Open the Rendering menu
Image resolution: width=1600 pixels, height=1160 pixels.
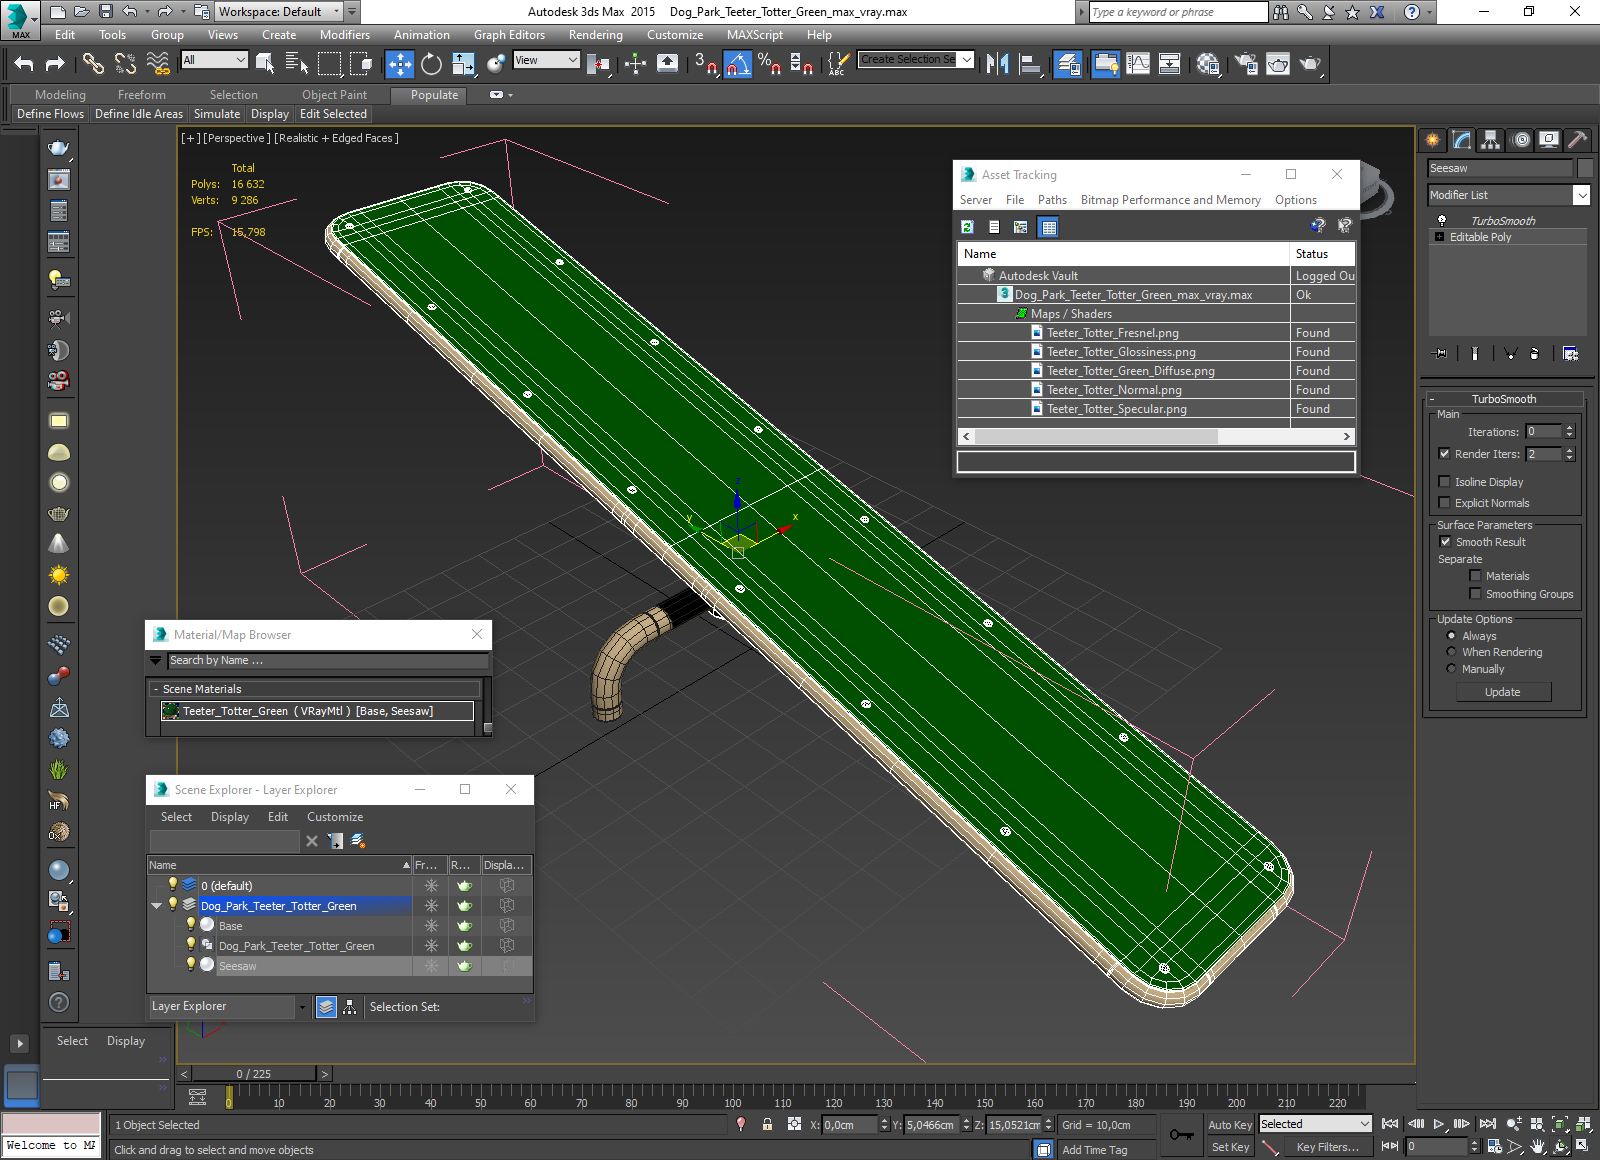595,34
